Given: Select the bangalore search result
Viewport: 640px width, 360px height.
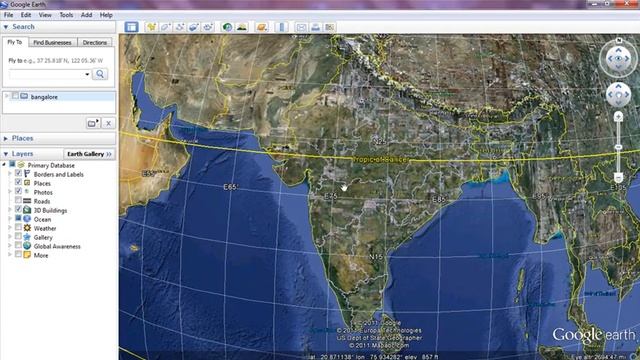Looking at the screenshot, I should click(x=44, y=97).
